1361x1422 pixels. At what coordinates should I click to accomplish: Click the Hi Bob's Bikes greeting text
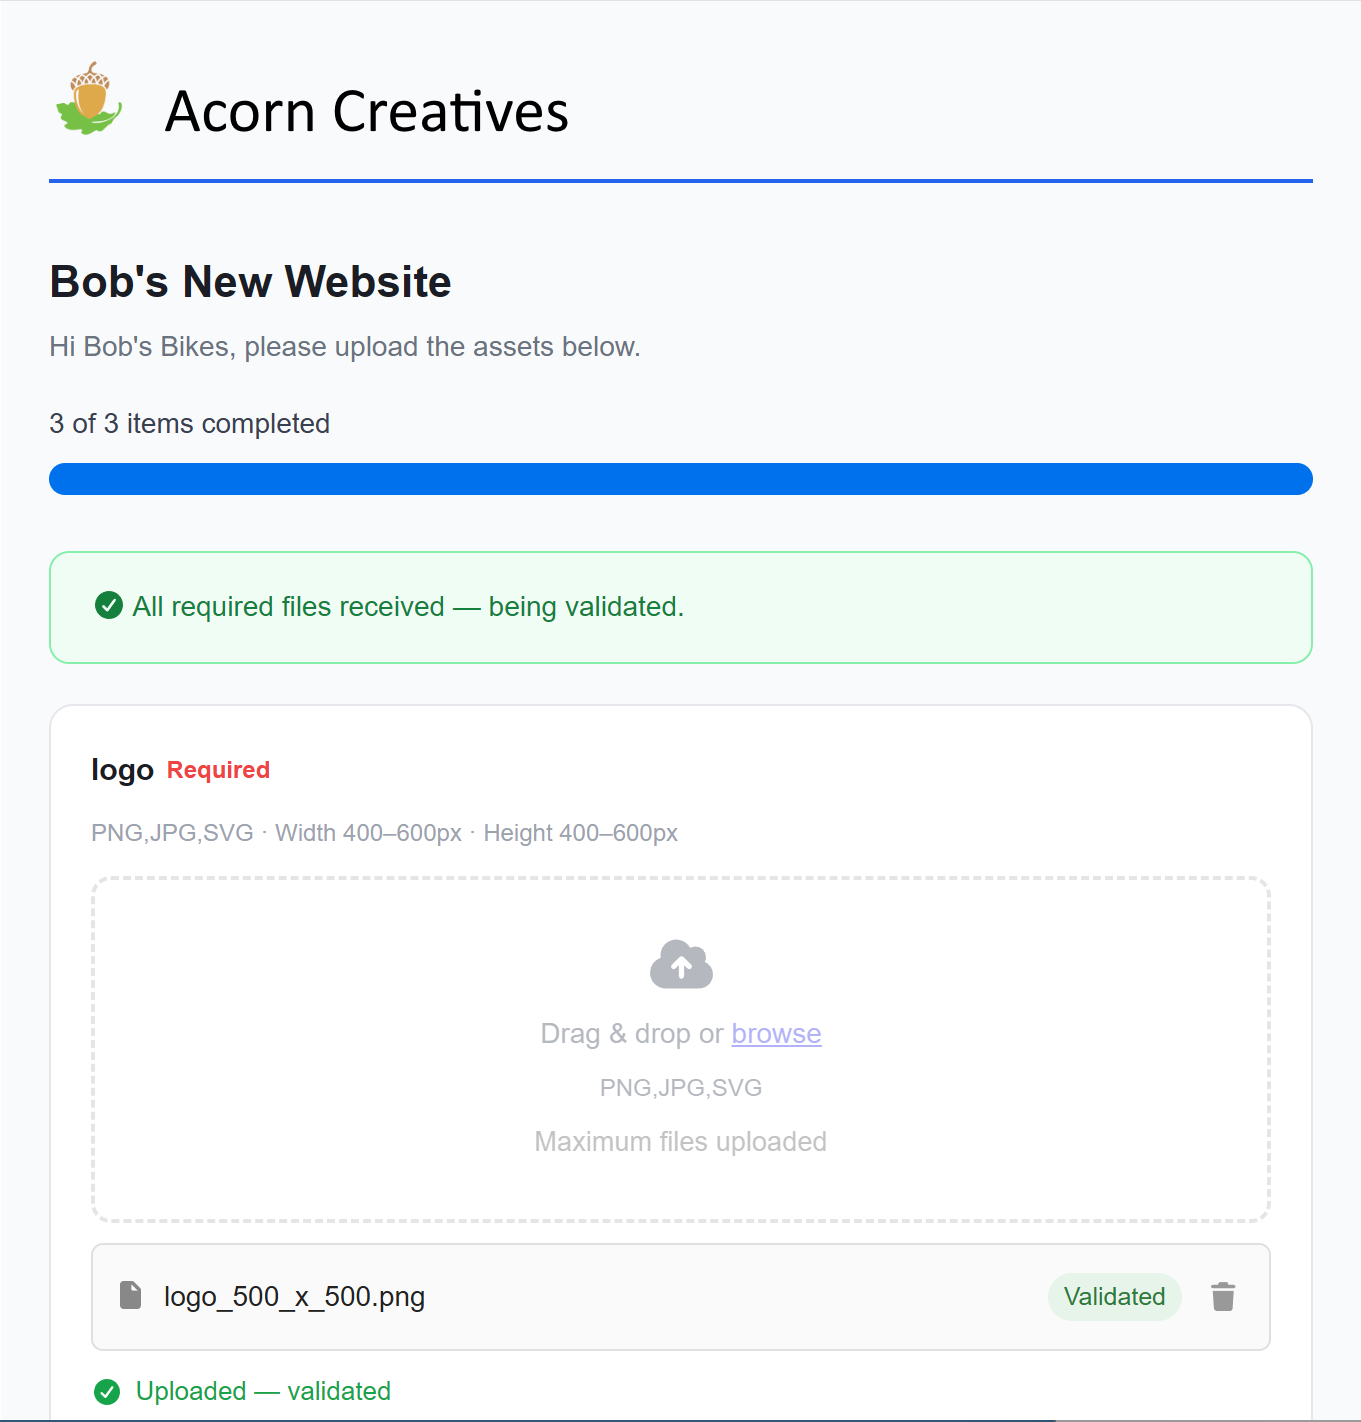pos(344,347)
